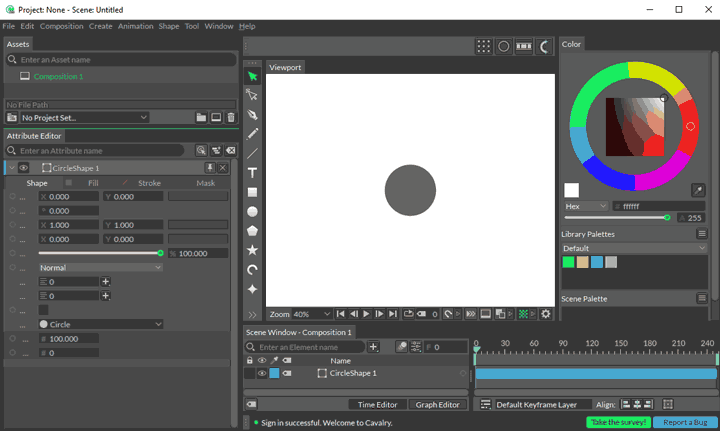Open the Hex color mode dropdown
This screenshot has width=720, height=431.
(x=585, y=205)
